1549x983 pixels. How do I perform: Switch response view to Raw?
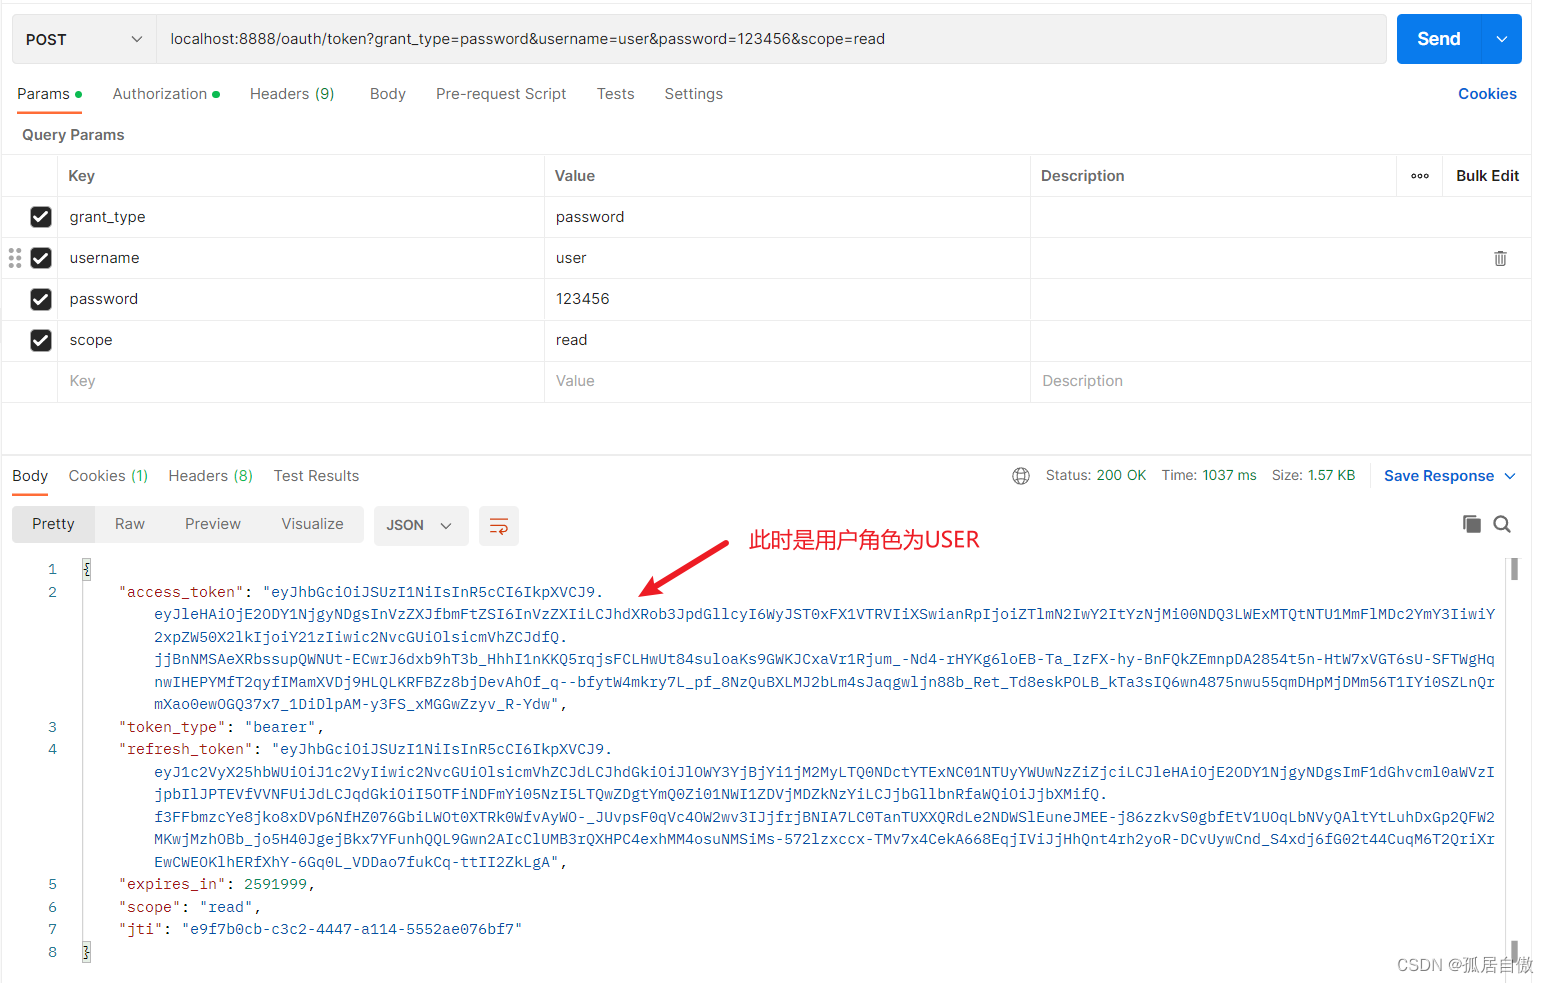(x=130, y=524)
